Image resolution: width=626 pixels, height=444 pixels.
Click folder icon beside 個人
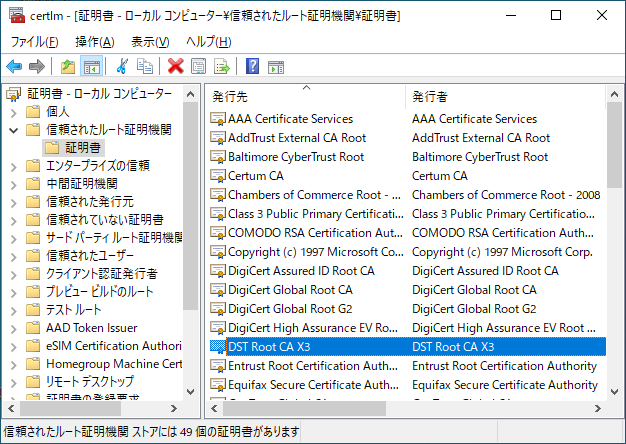[x=33, y=111]
